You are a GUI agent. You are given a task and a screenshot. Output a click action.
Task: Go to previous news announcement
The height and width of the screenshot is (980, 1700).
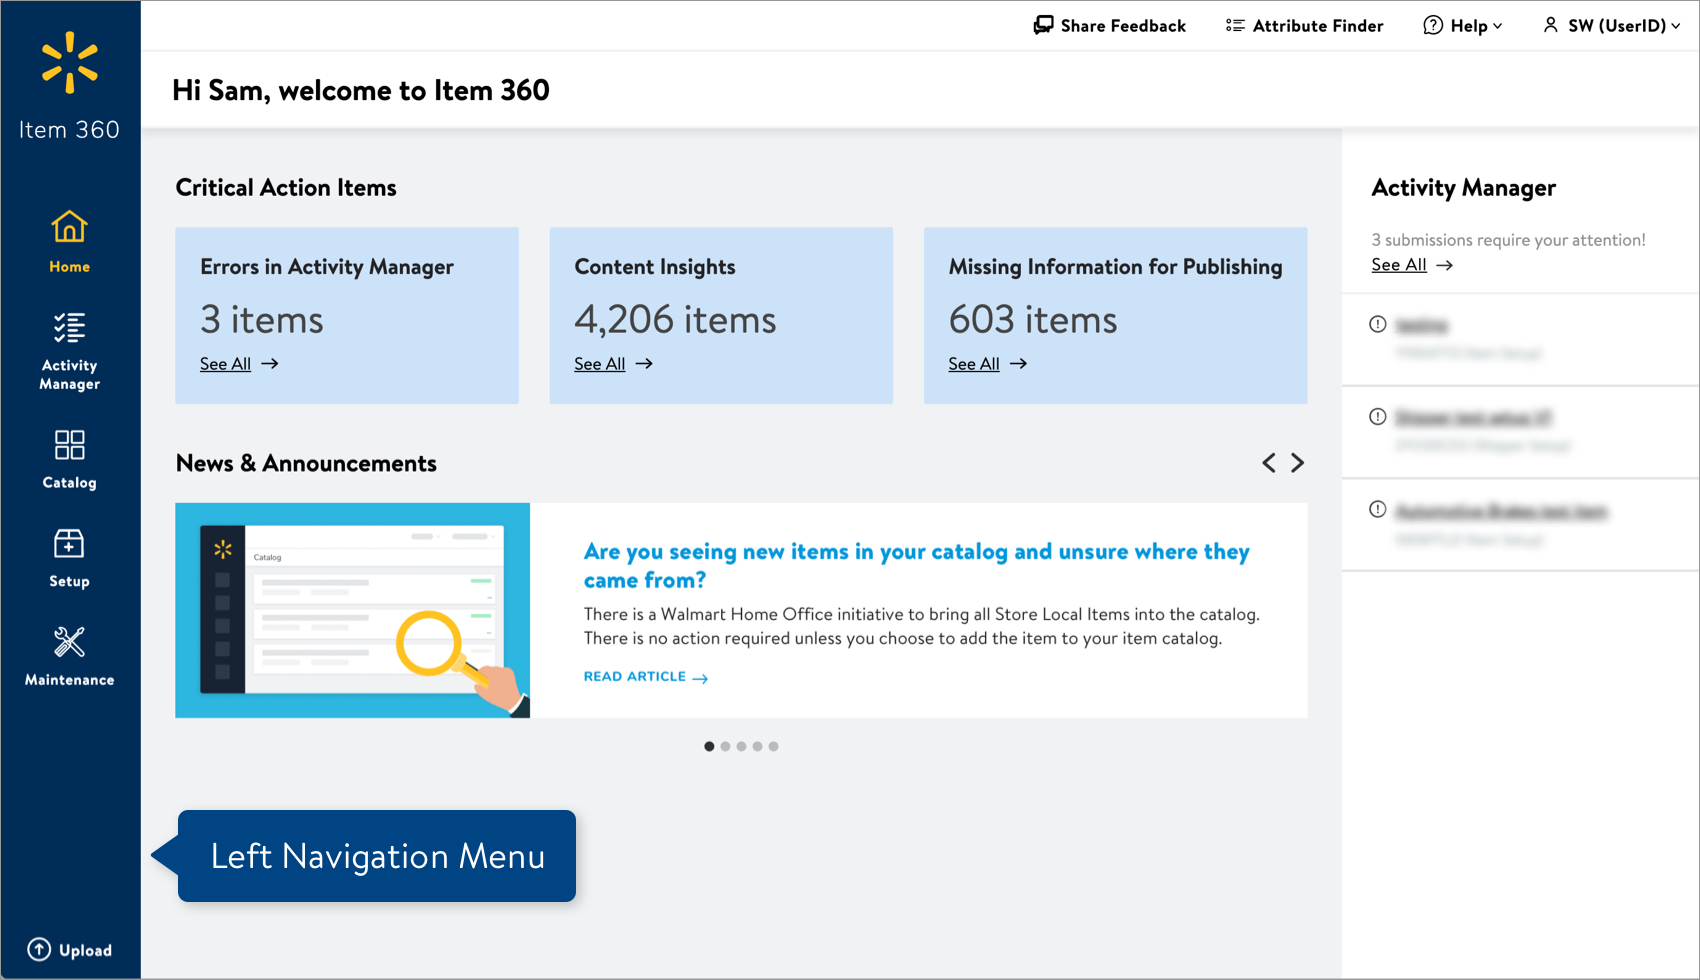pos(1269,463)
